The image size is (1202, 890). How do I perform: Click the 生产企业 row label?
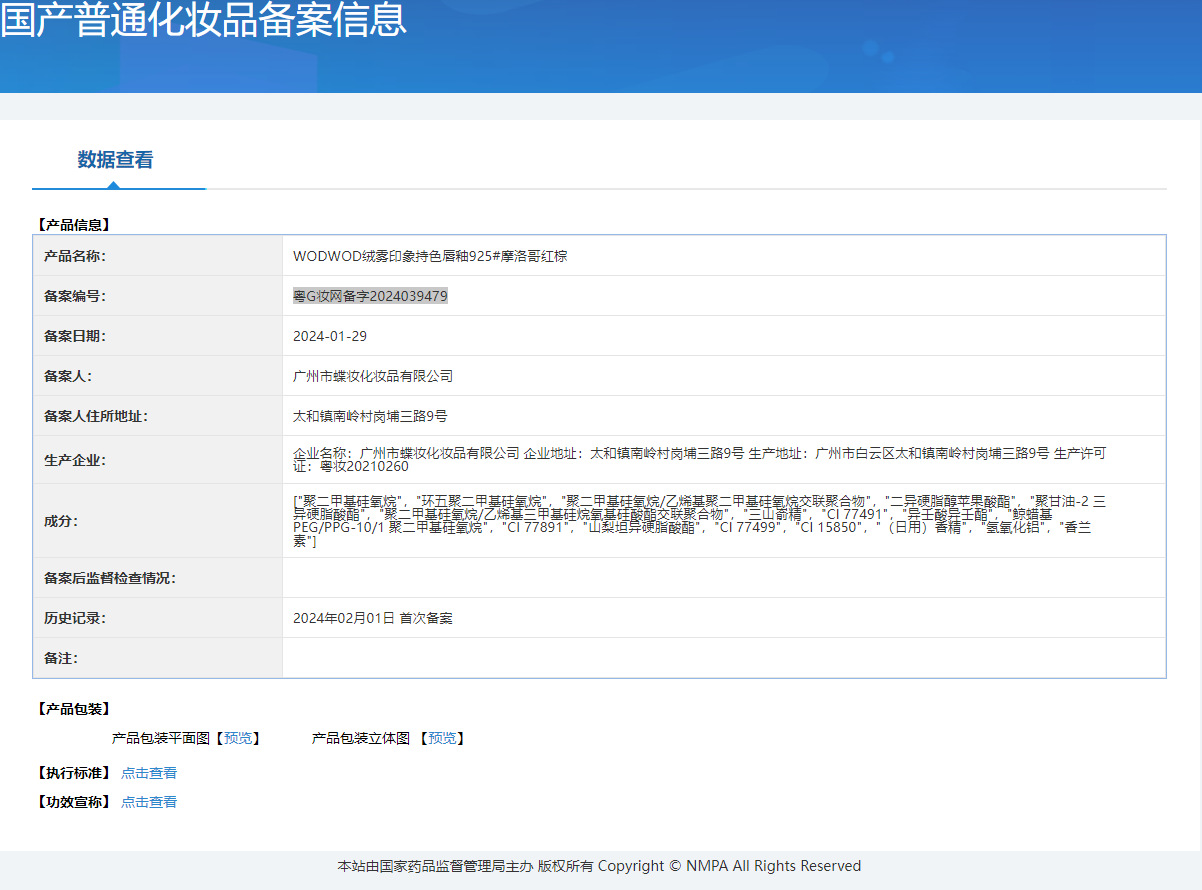[x=75, y=460]
